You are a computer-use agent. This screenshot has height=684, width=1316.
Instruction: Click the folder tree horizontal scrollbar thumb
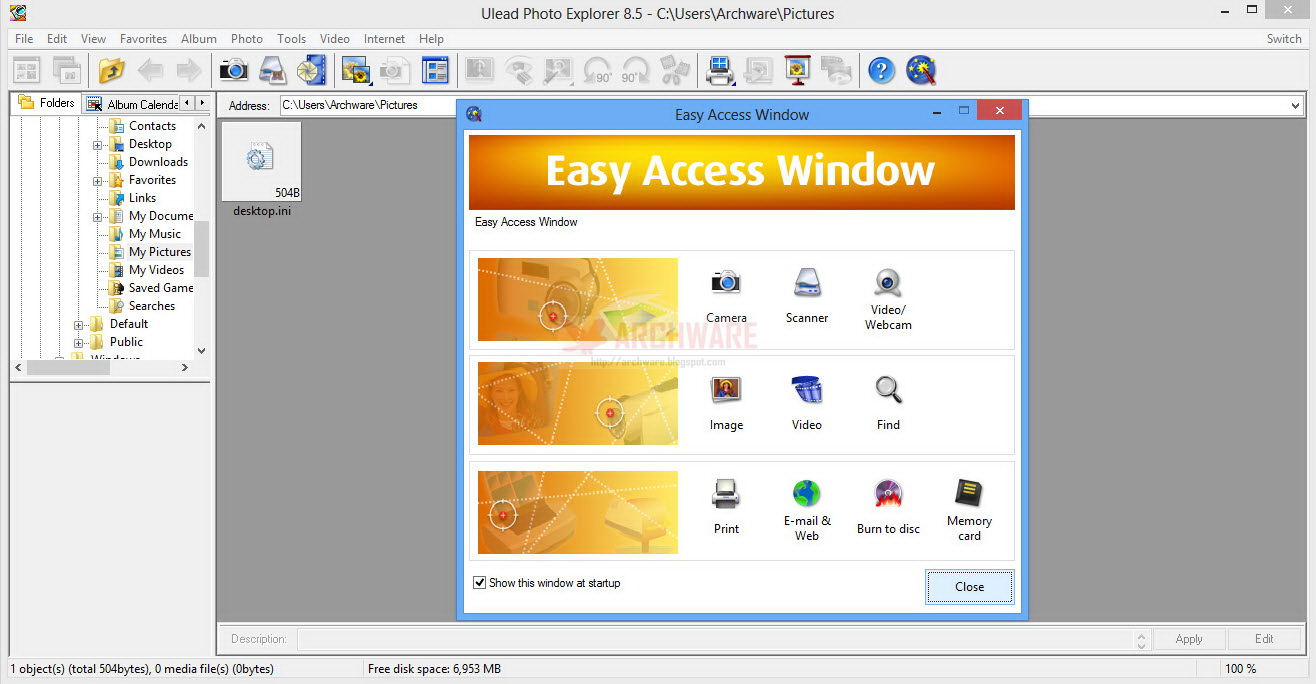[68, 368]
